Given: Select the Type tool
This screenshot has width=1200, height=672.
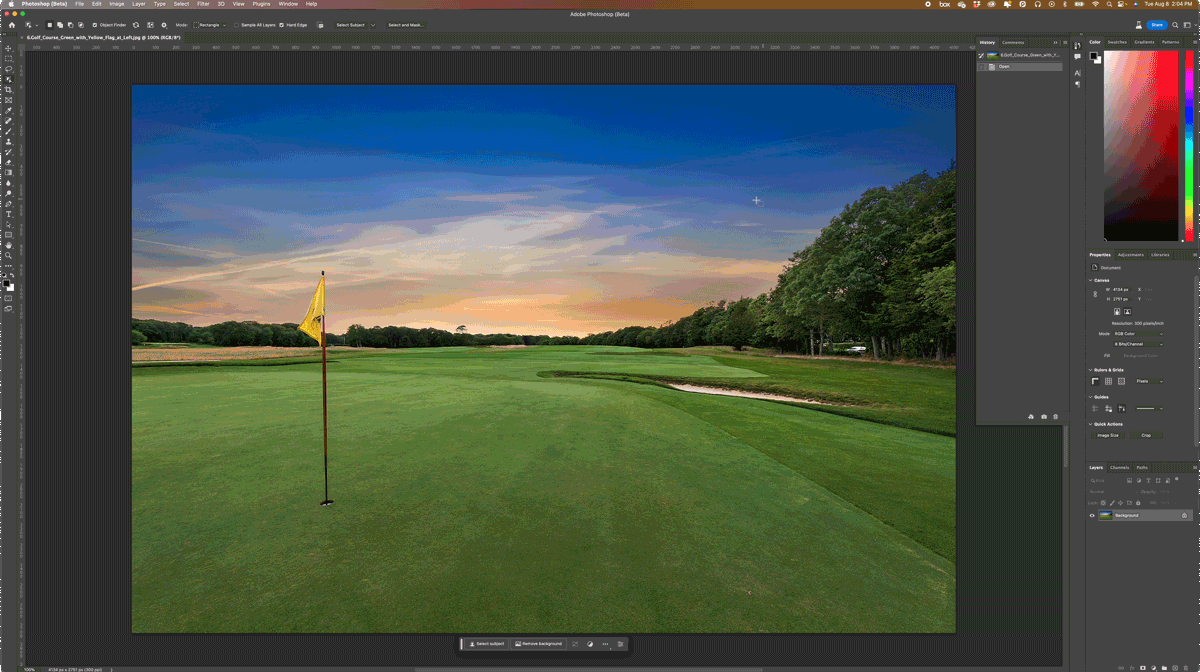Looking at the screenshot, I should (8, 213).
